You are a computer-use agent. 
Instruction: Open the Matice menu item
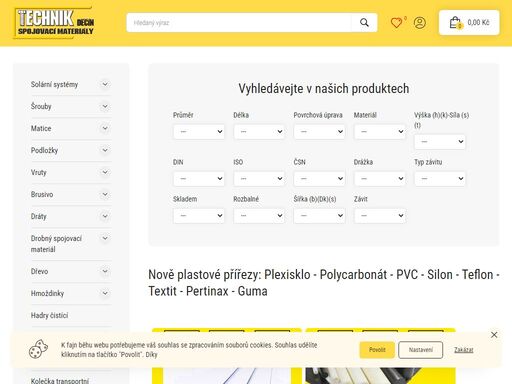pyautogui.click(x=41, y=128)
